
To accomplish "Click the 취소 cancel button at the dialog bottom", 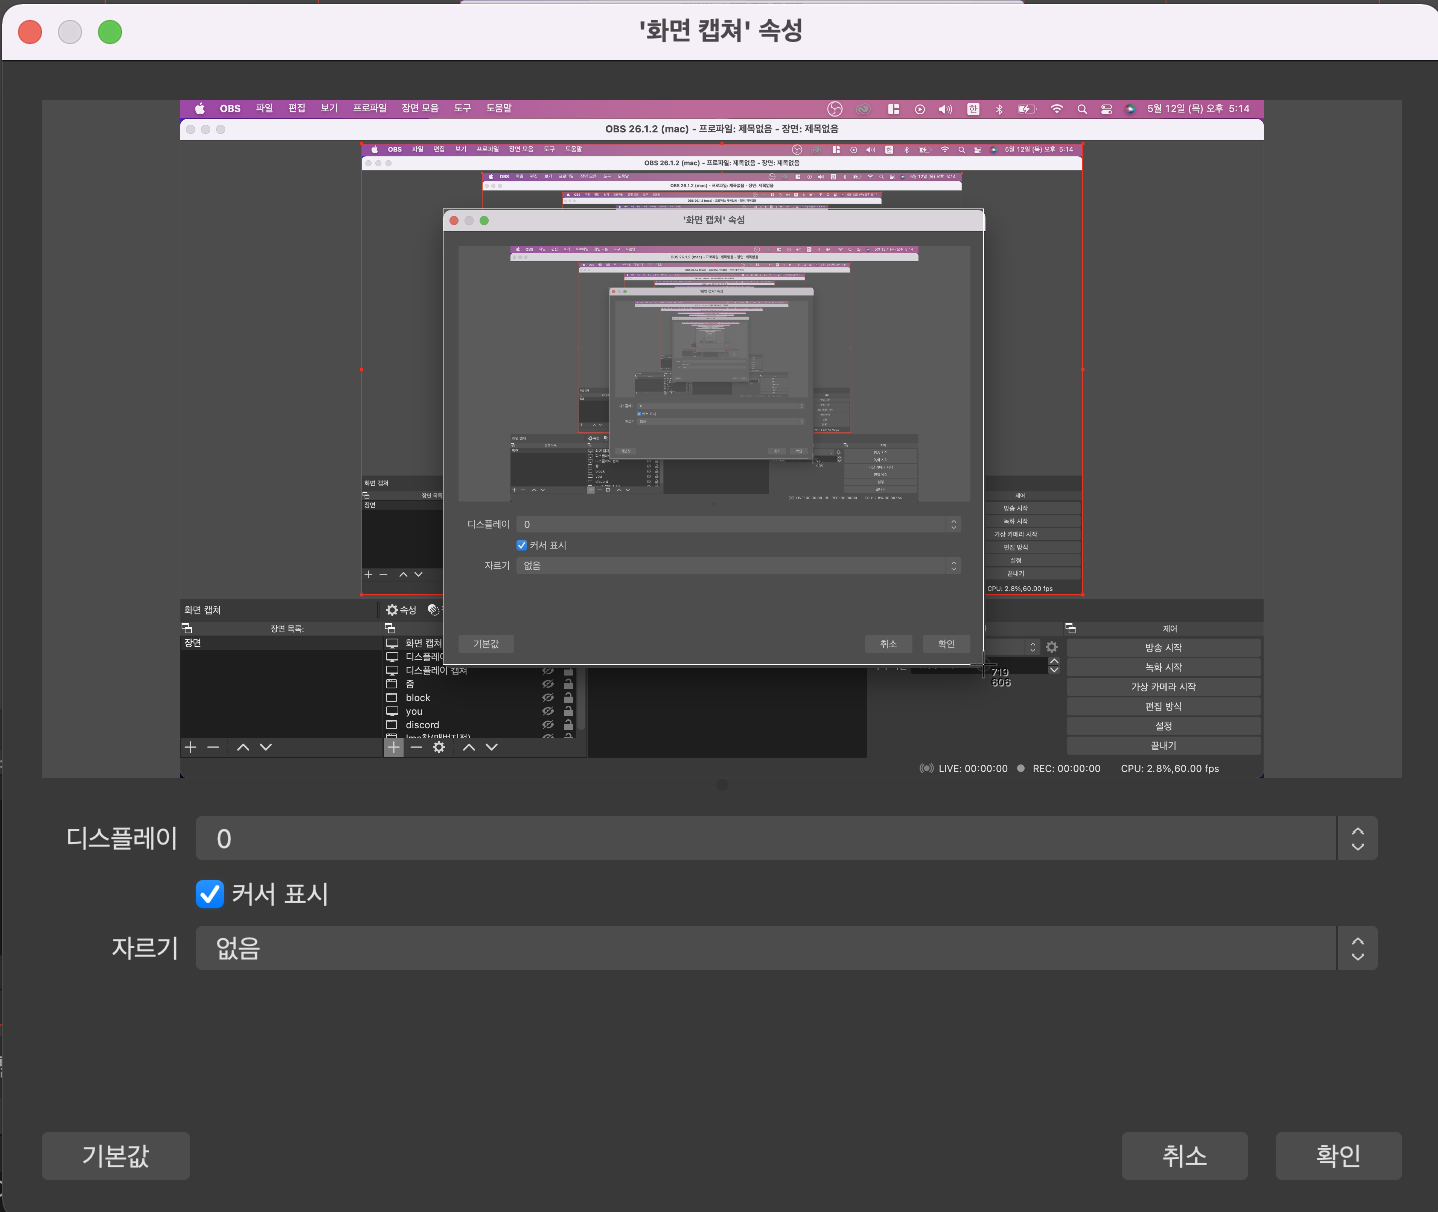I will pyautogui.click(x=1185, y=1156).
